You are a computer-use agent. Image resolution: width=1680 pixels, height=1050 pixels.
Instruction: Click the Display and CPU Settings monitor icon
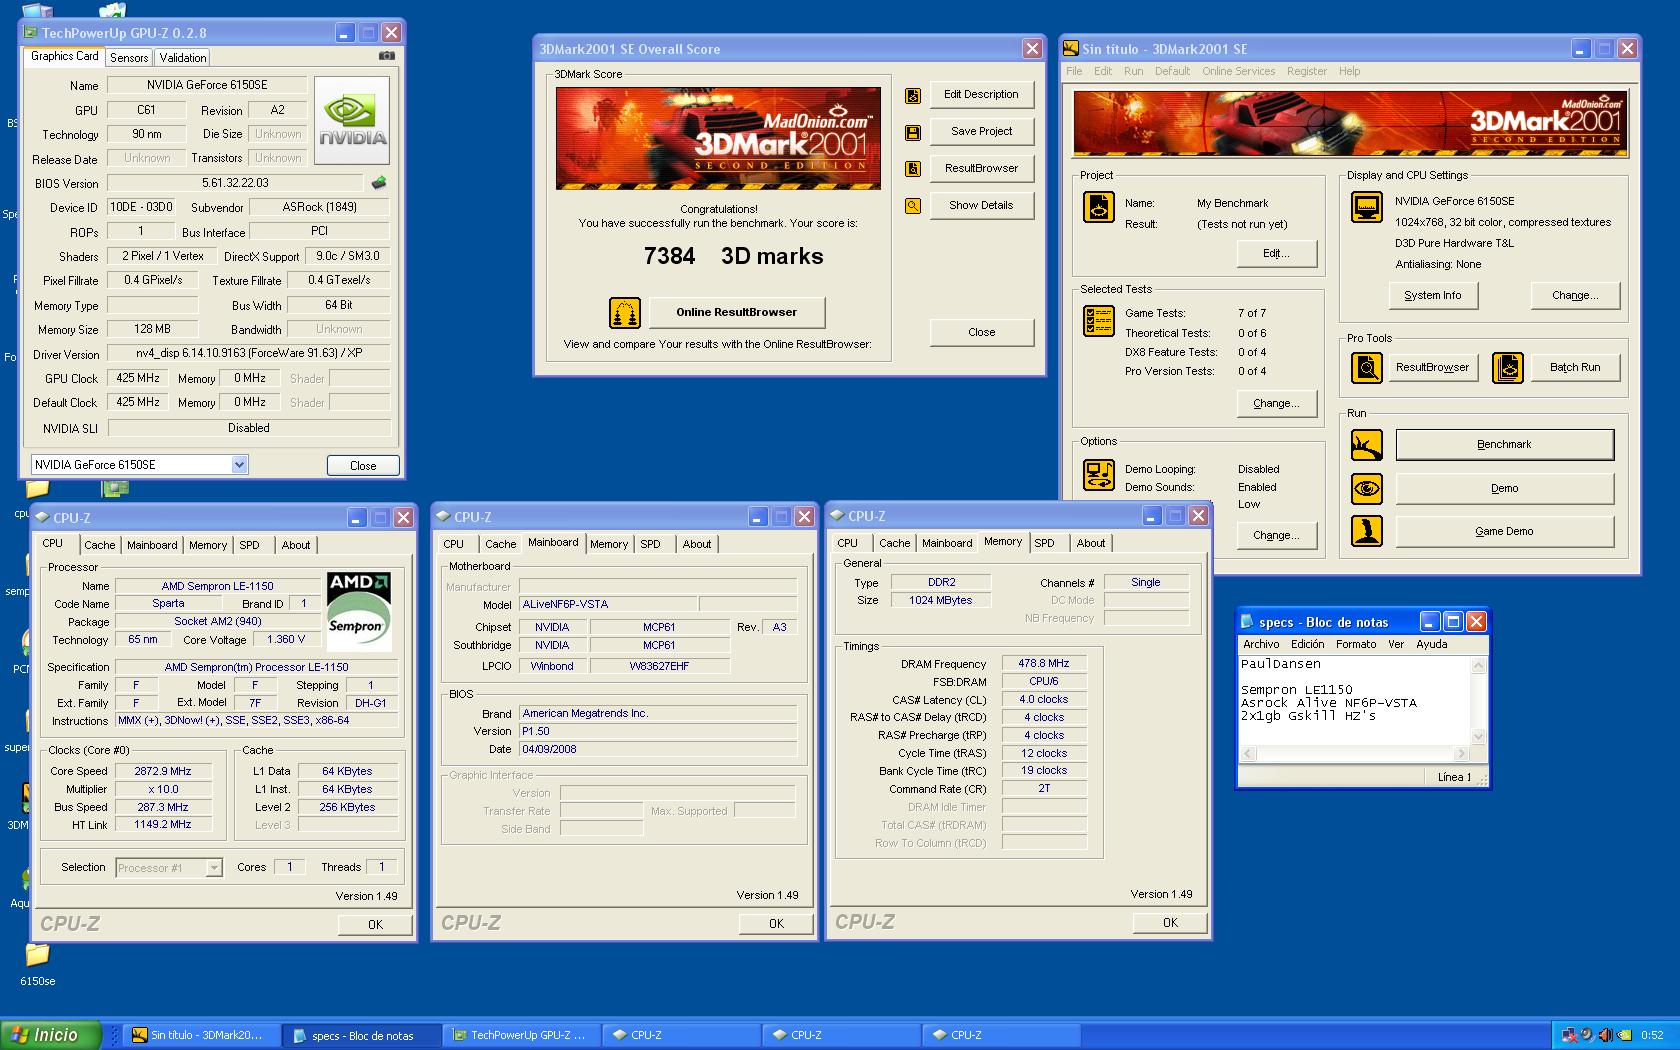[x=1366, y=207]
